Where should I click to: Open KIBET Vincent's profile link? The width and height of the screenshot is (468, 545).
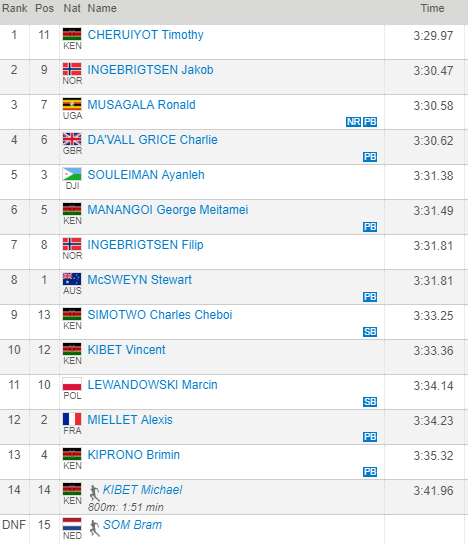pos(126,350)
